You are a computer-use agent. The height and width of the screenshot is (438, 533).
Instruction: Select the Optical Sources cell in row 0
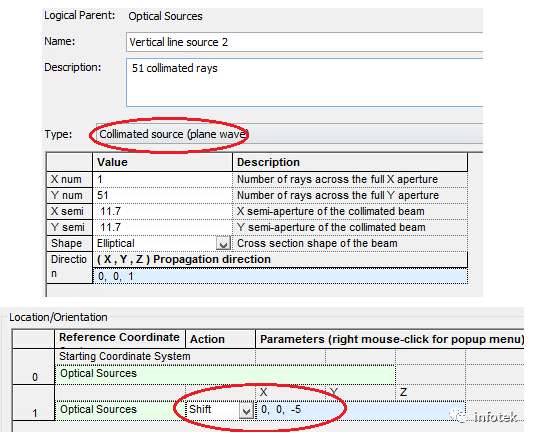[x=225, y=374]
